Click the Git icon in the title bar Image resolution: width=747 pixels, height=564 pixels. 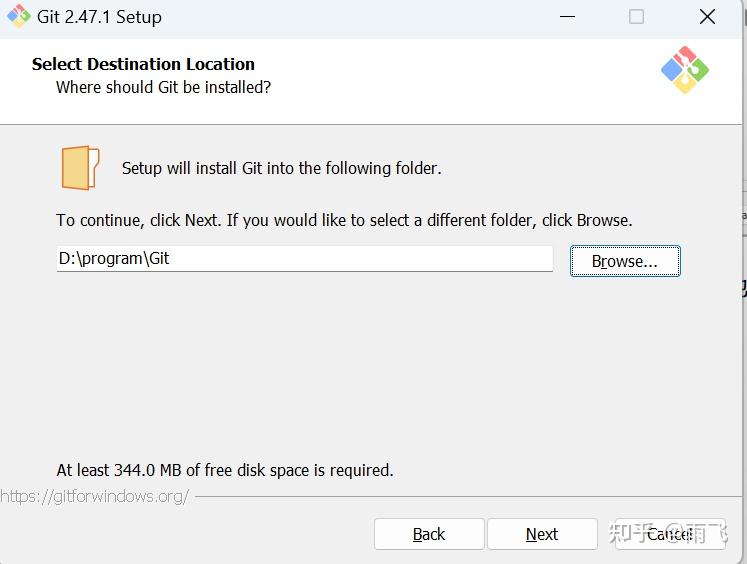click(x=19, y=17)
